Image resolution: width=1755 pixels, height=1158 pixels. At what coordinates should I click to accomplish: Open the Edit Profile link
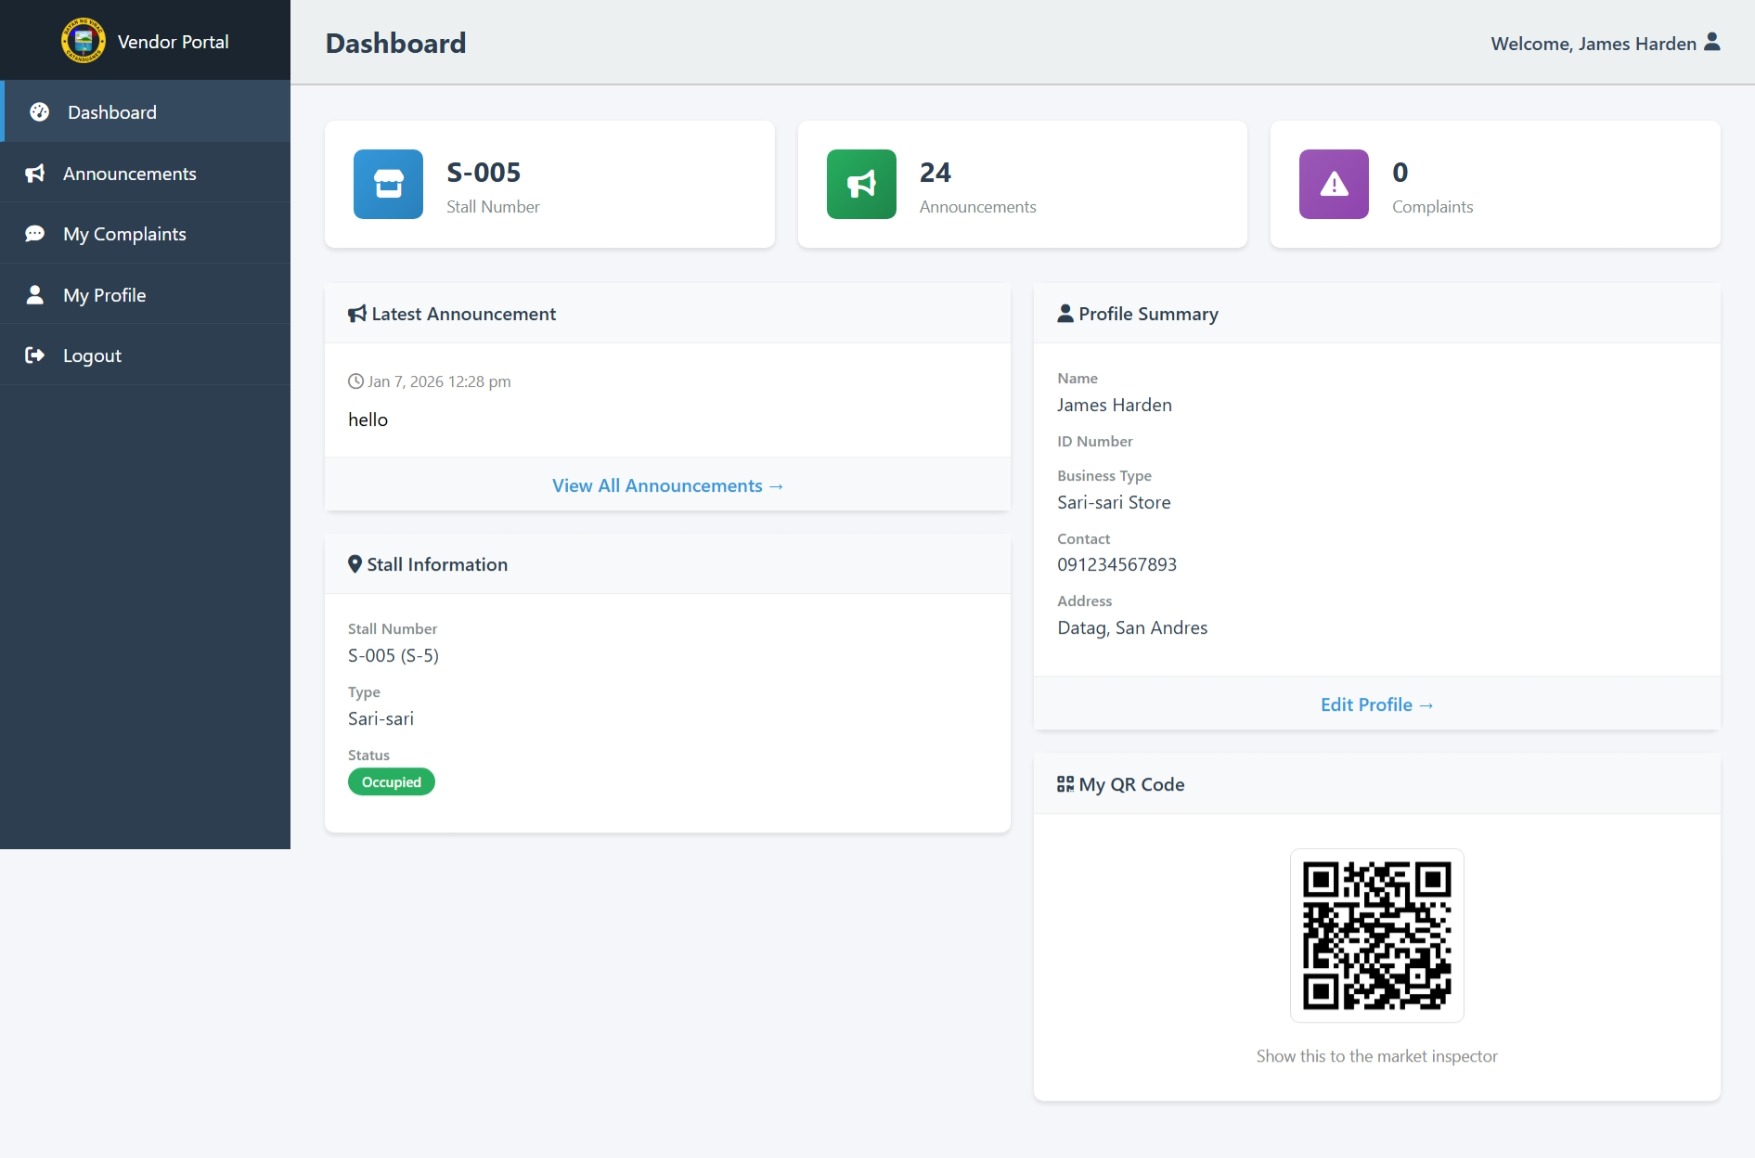[x=1376, y=705]
